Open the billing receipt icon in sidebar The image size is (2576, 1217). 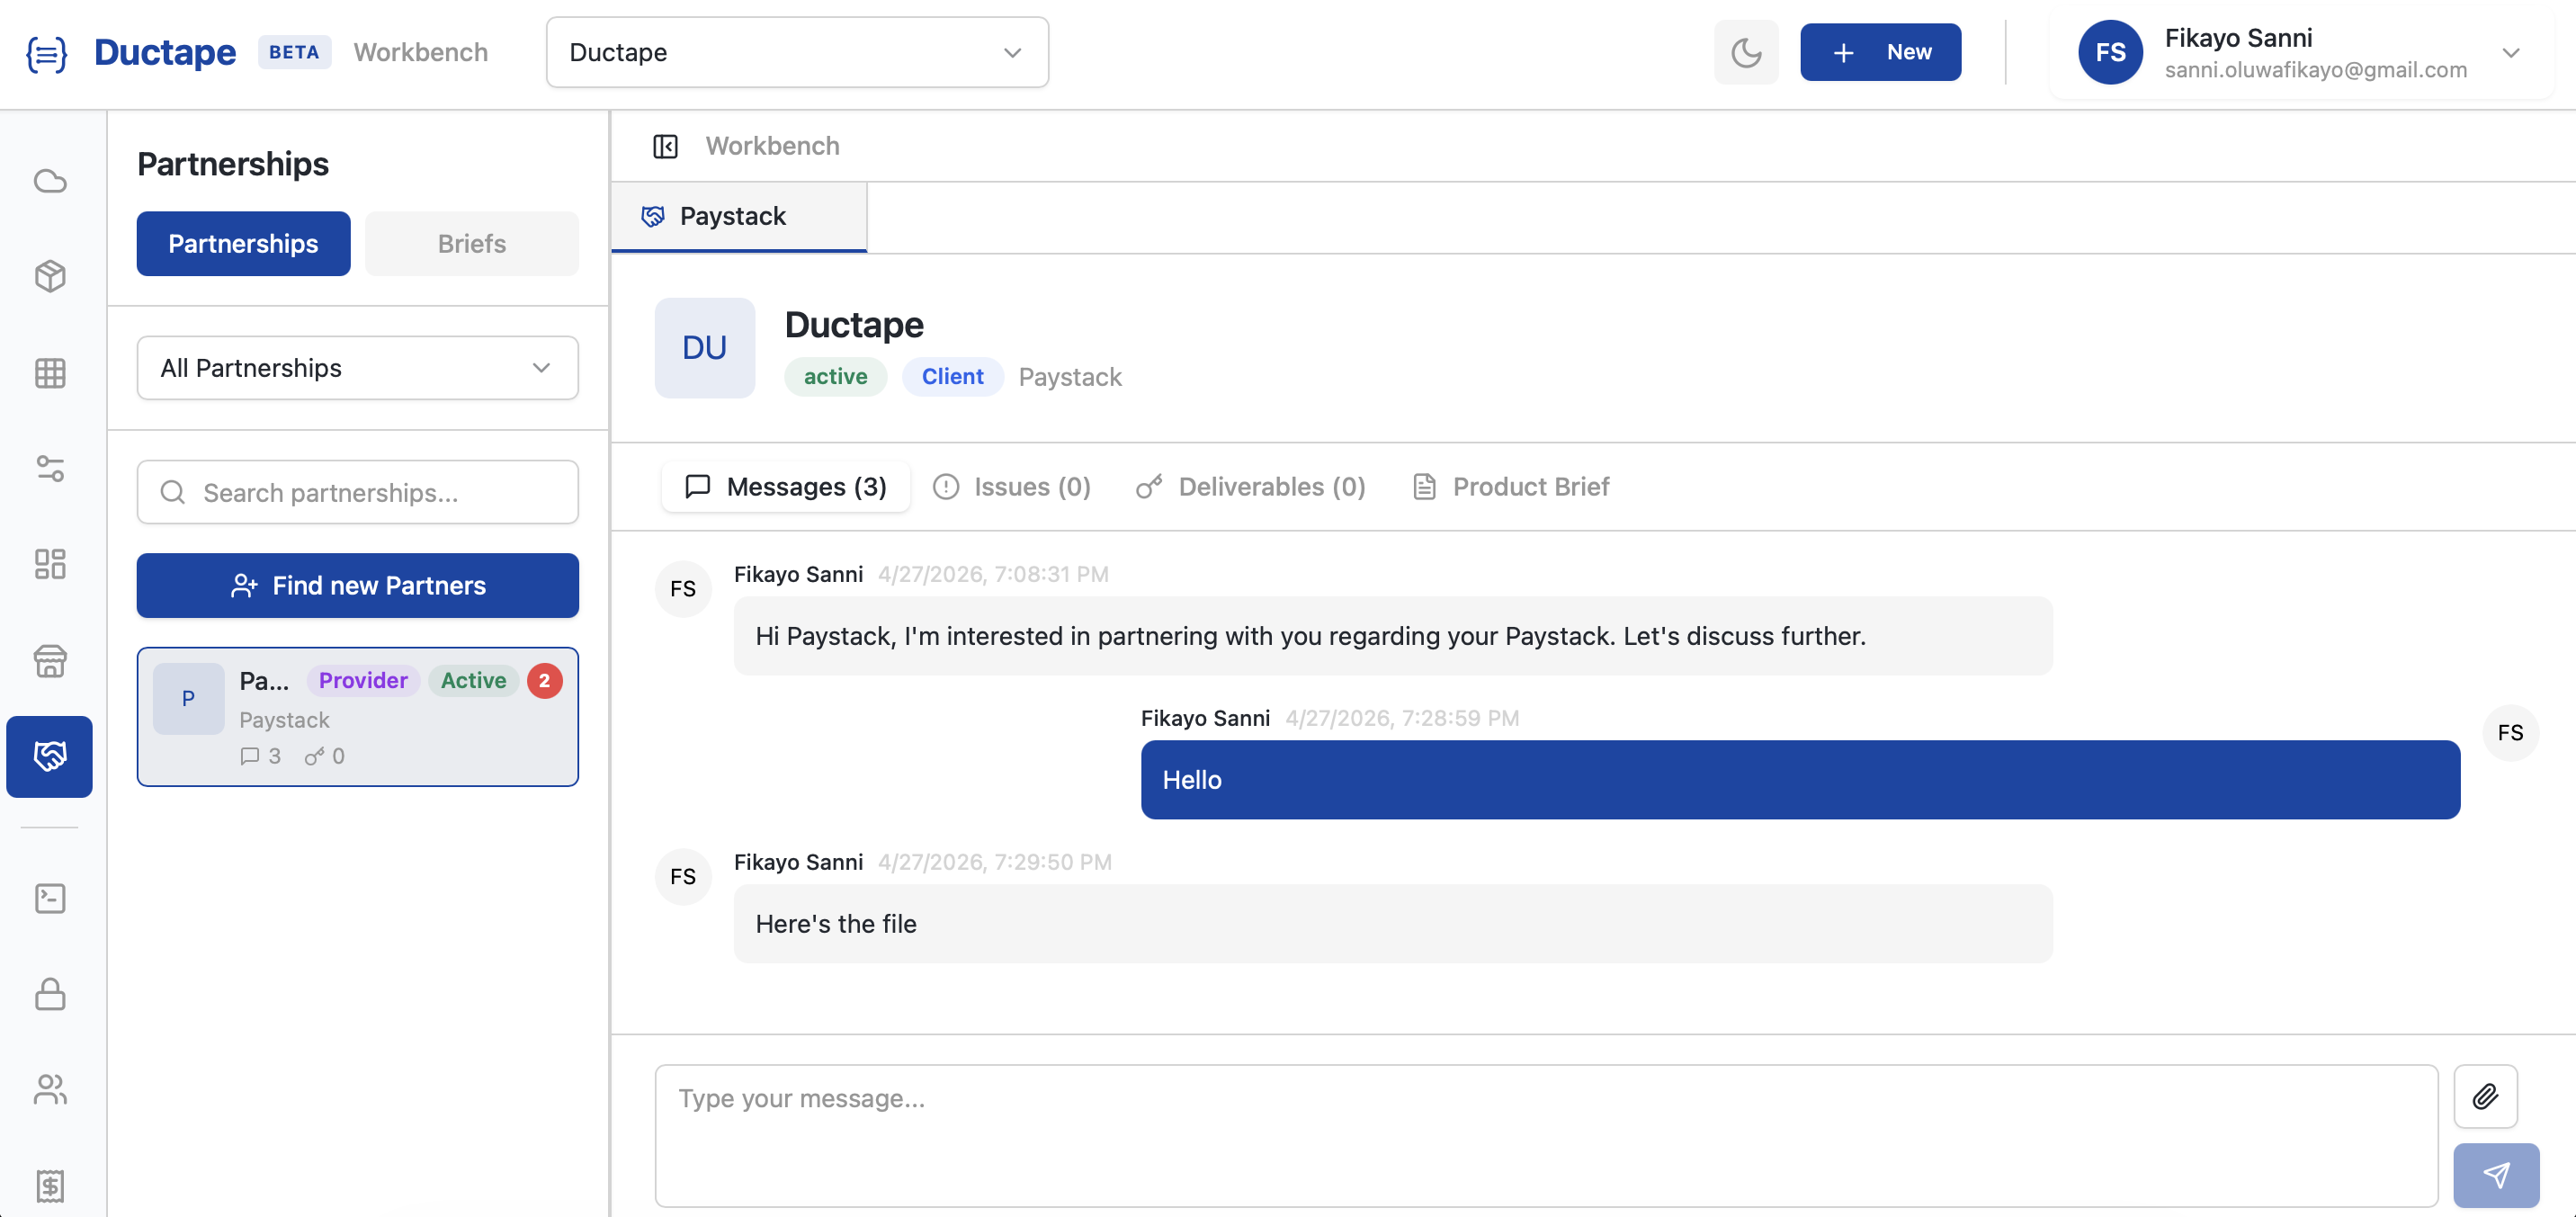[50, 1186]
